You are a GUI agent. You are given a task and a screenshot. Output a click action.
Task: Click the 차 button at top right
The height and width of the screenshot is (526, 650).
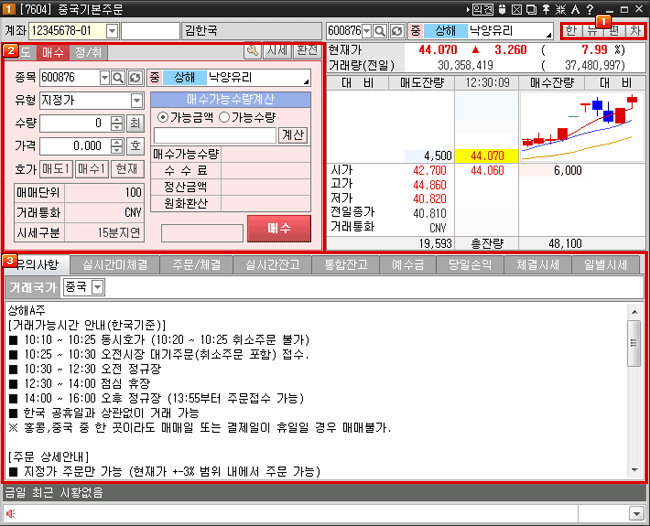coord(635,31)
